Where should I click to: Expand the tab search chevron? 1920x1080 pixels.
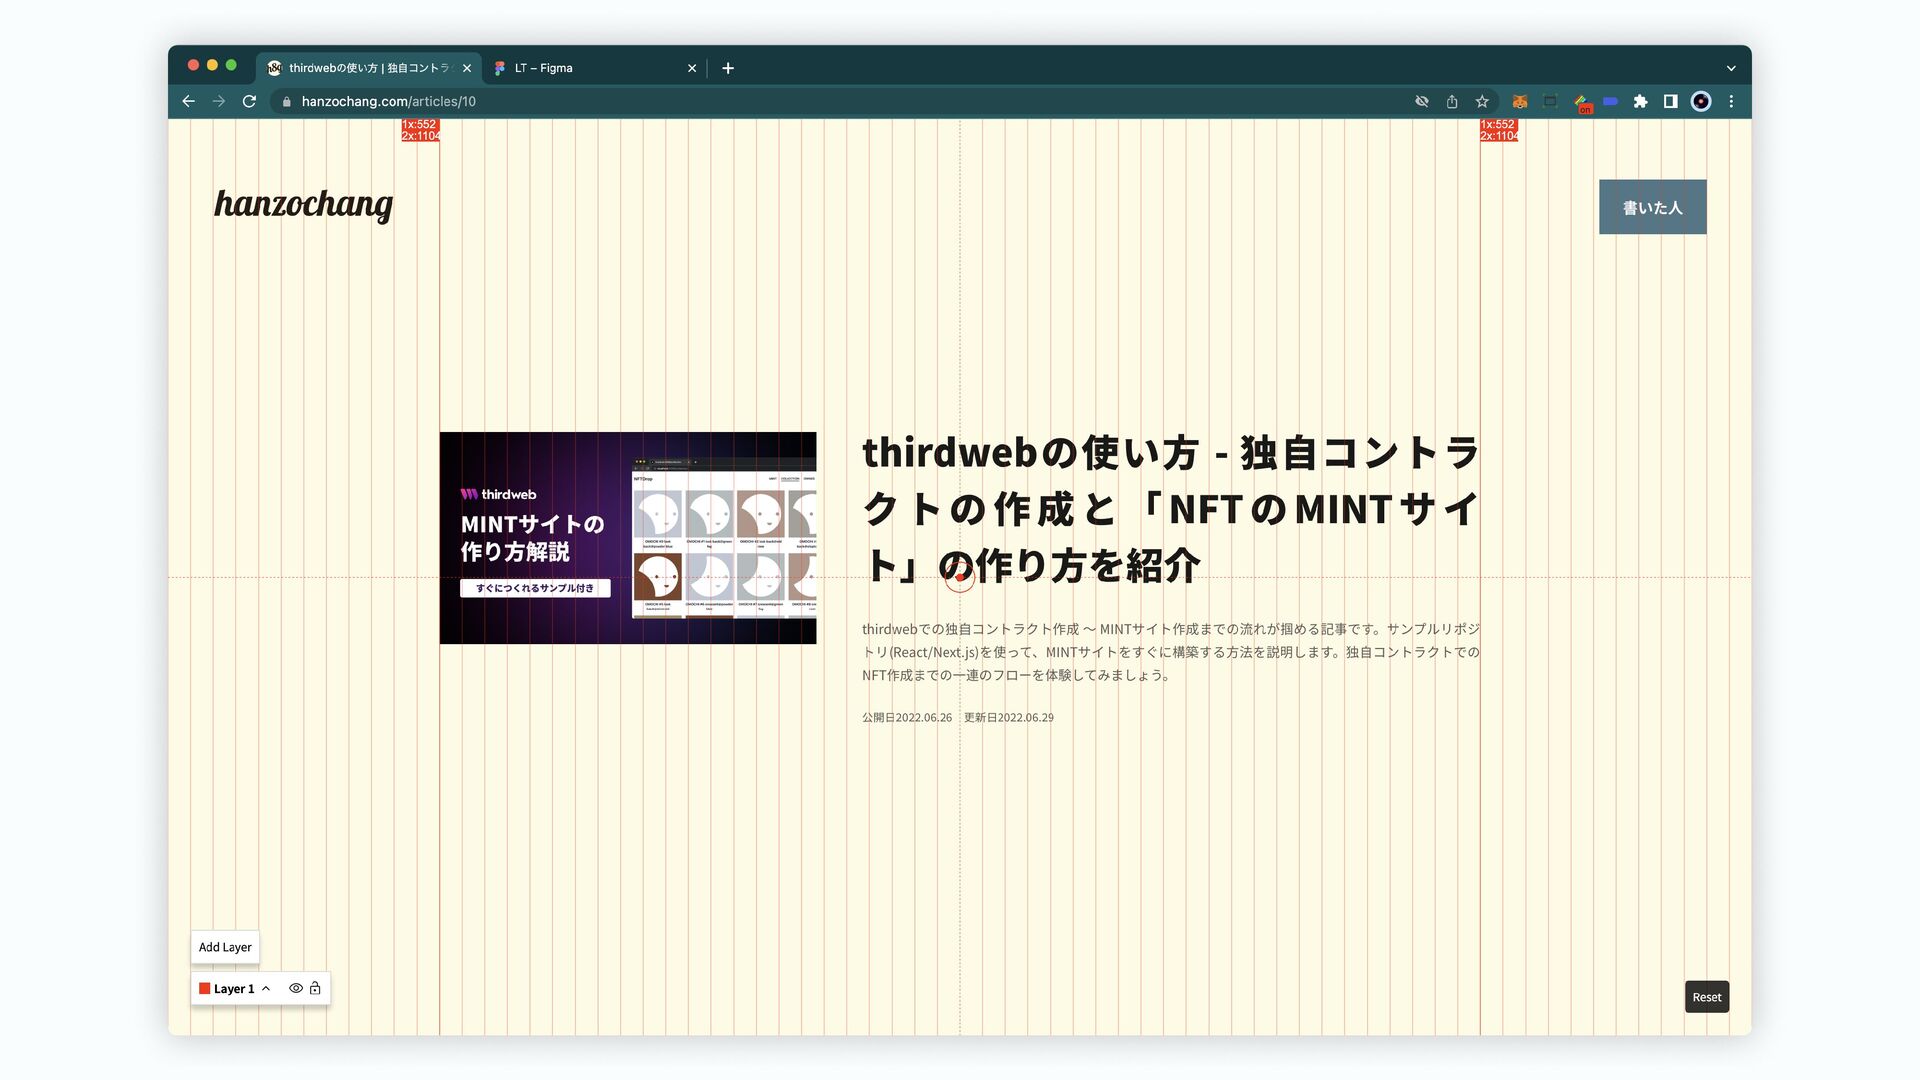coord(1731,68)
